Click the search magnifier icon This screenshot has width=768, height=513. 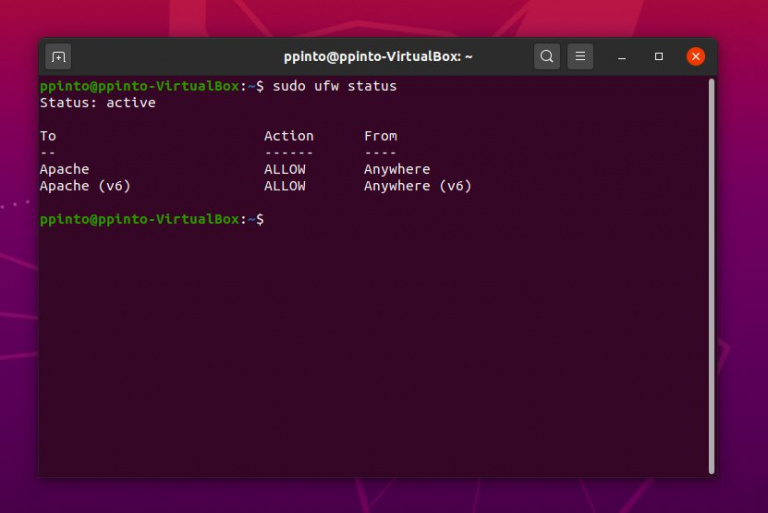pyautogui.click(x=547, y=57)
